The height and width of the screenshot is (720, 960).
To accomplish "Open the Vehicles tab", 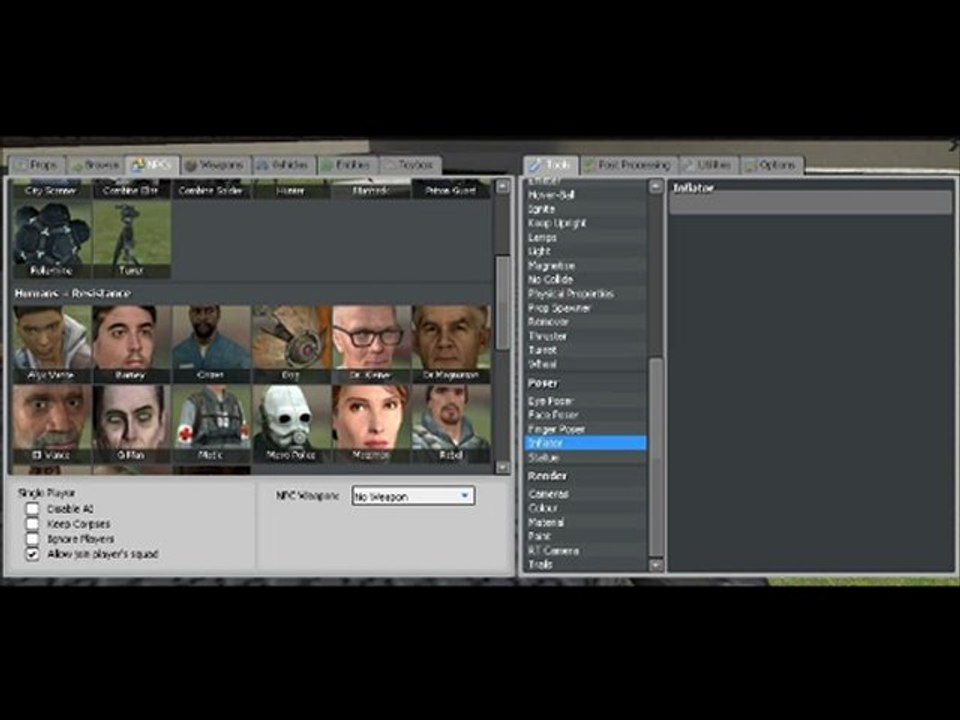I will pos(283,165).
